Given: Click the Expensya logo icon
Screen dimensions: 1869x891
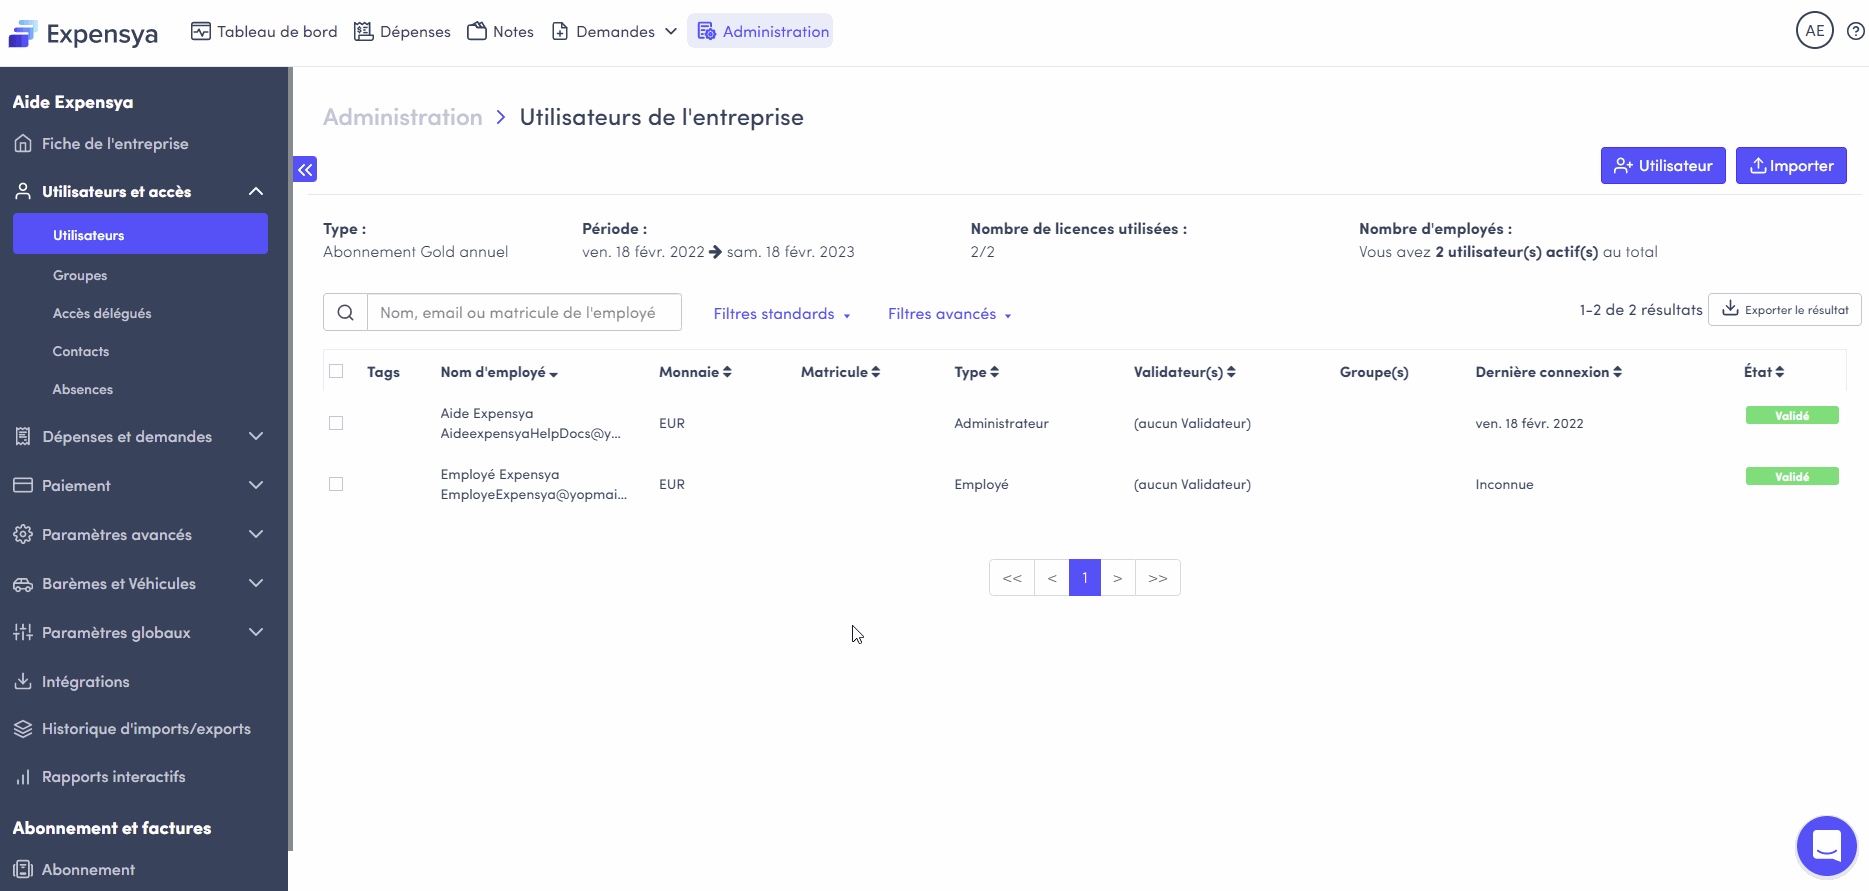Looking at the screenshot, I should coord(23,34).
